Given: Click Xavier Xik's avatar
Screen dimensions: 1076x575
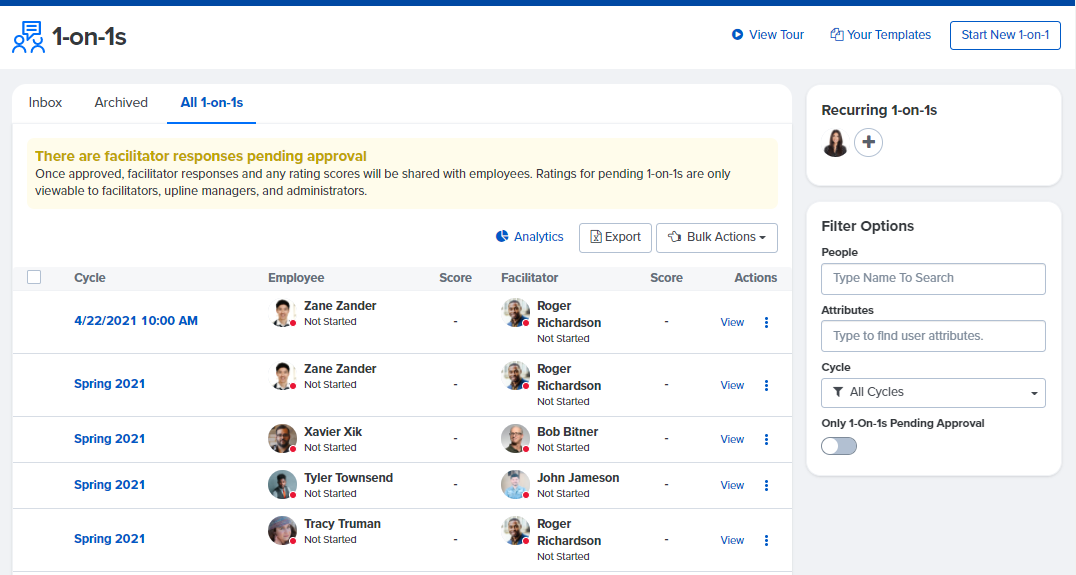Looking at the screenshot, I should [x=282, y=438].
